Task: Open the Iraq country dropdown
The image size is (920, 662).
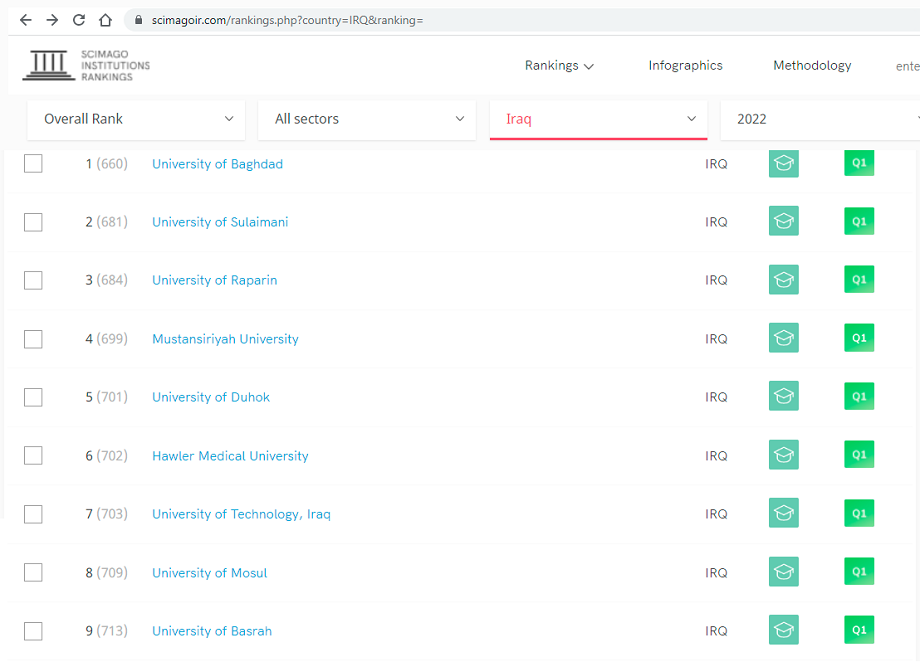Action: [598, 119]
